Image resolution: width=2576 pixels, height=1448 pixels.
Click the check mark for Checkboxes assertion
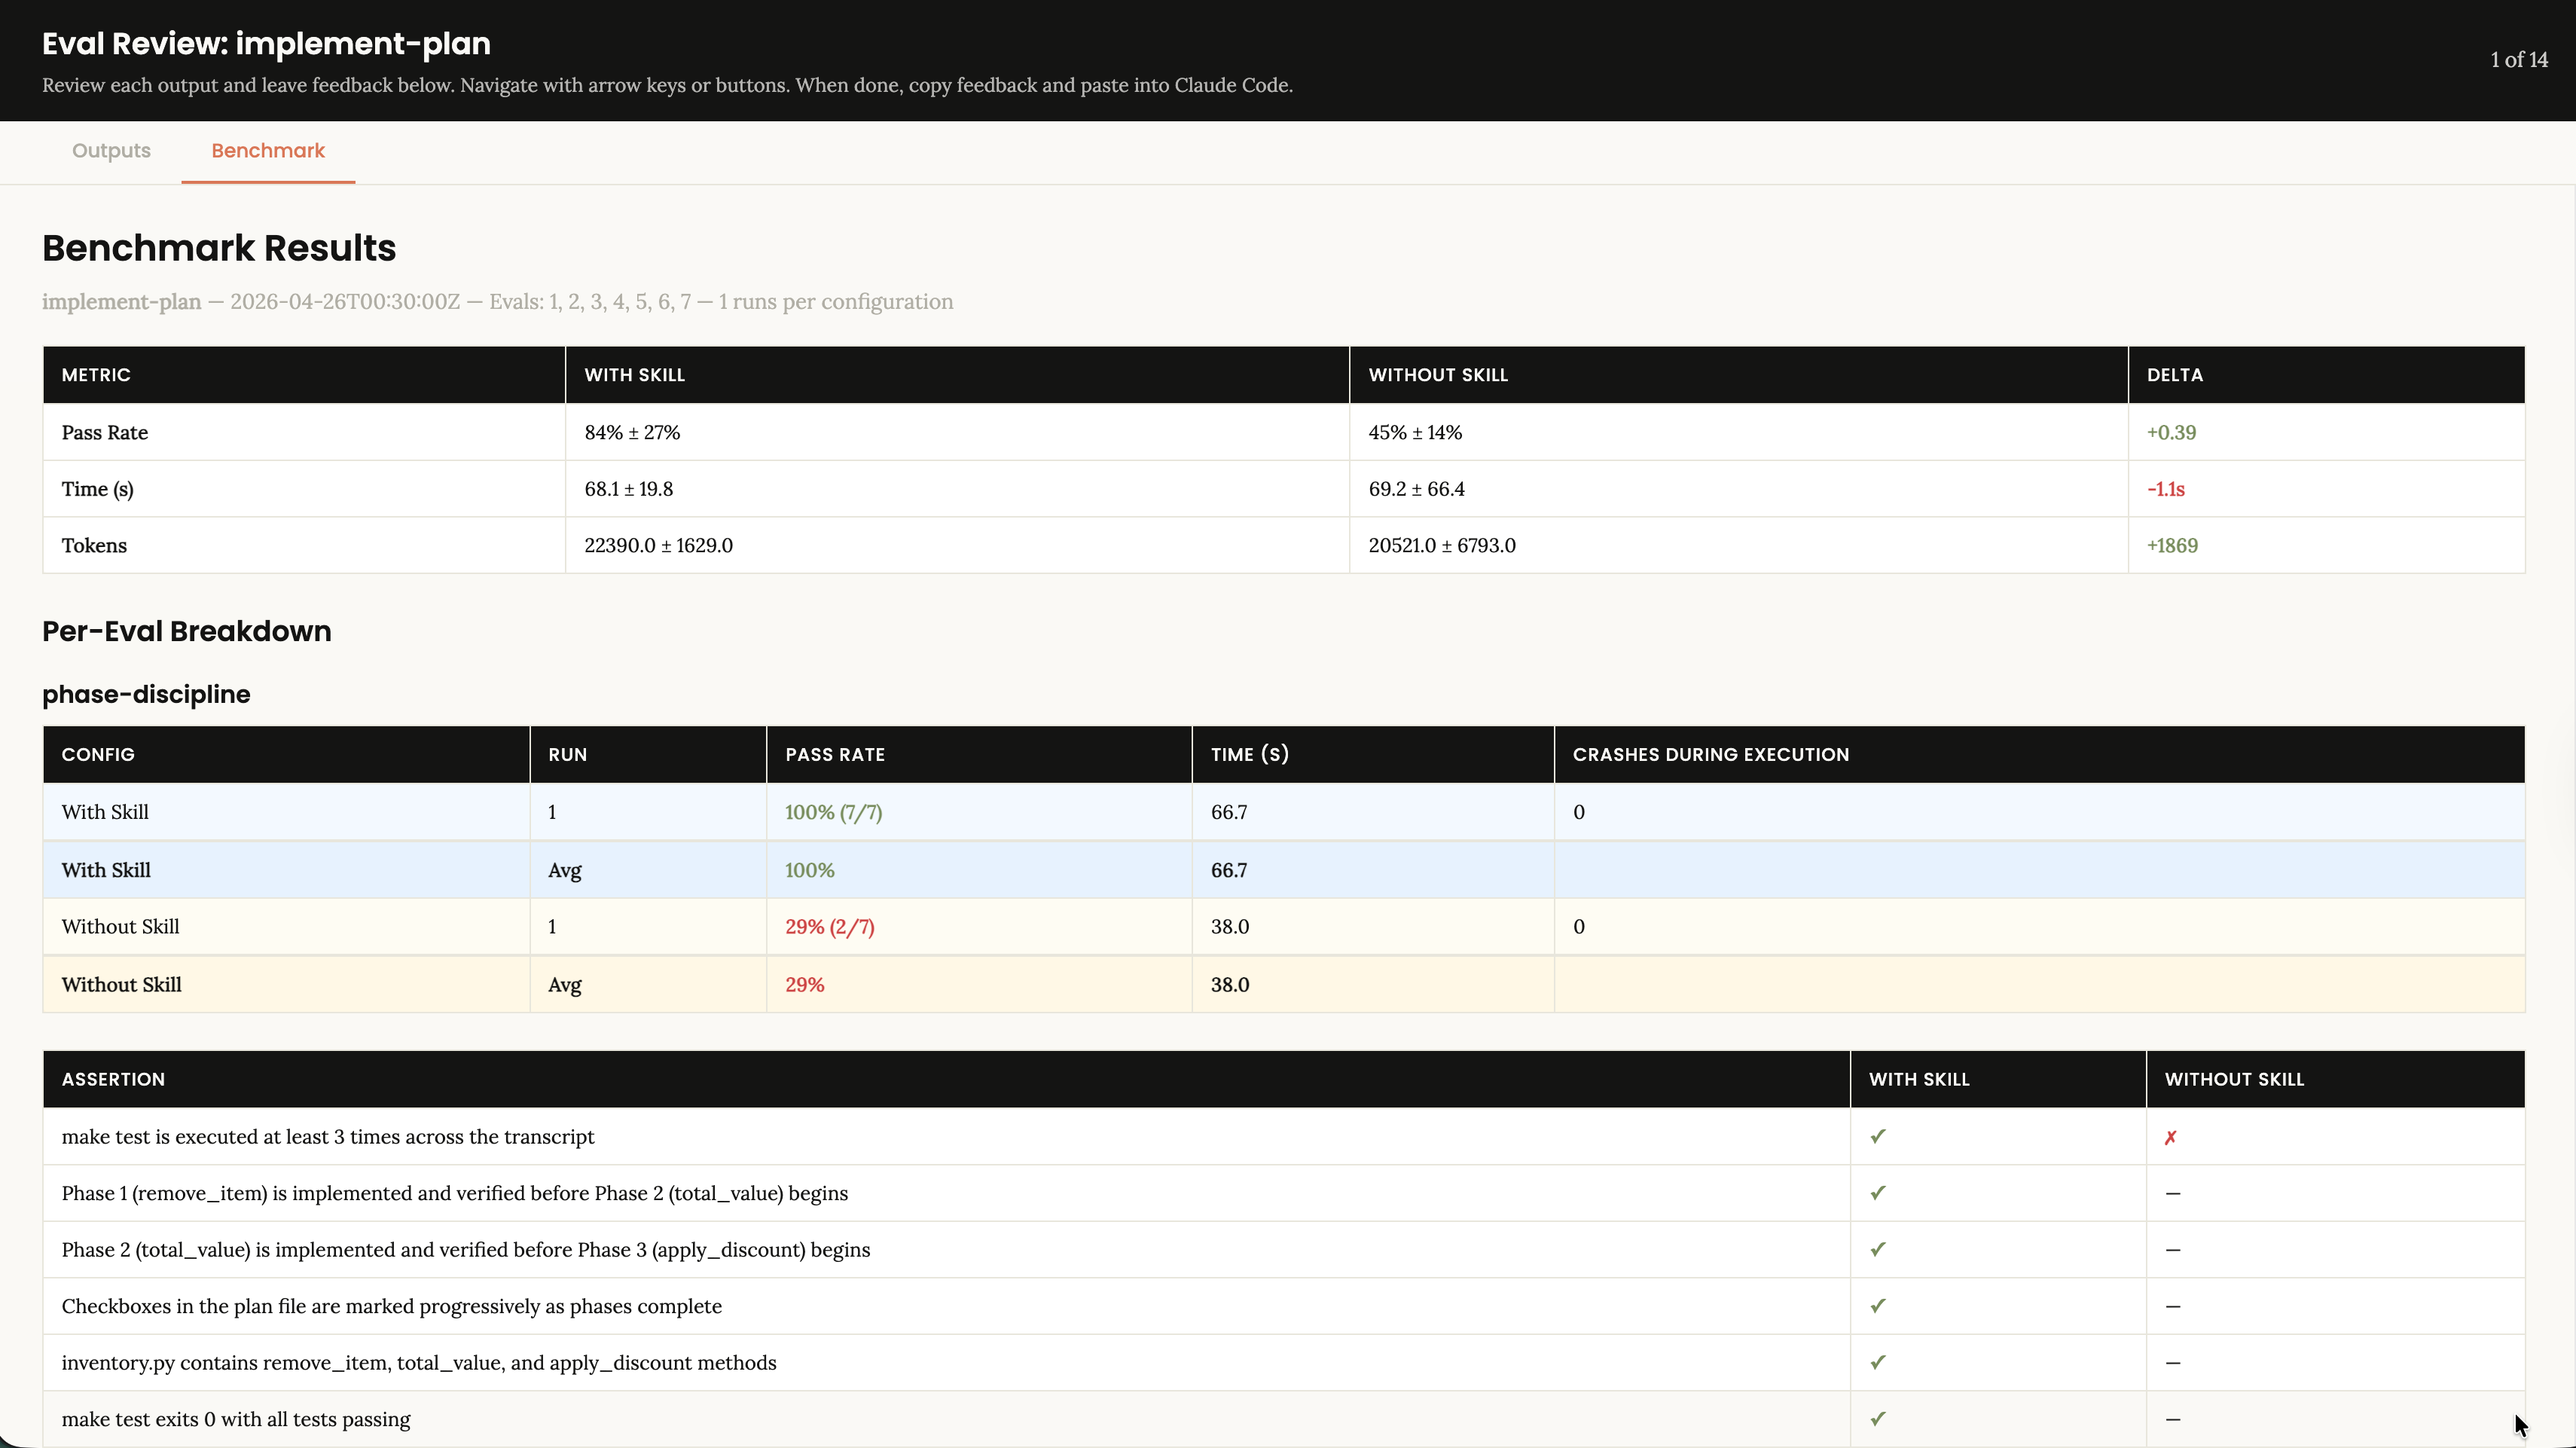[x=1878, y=1306]
